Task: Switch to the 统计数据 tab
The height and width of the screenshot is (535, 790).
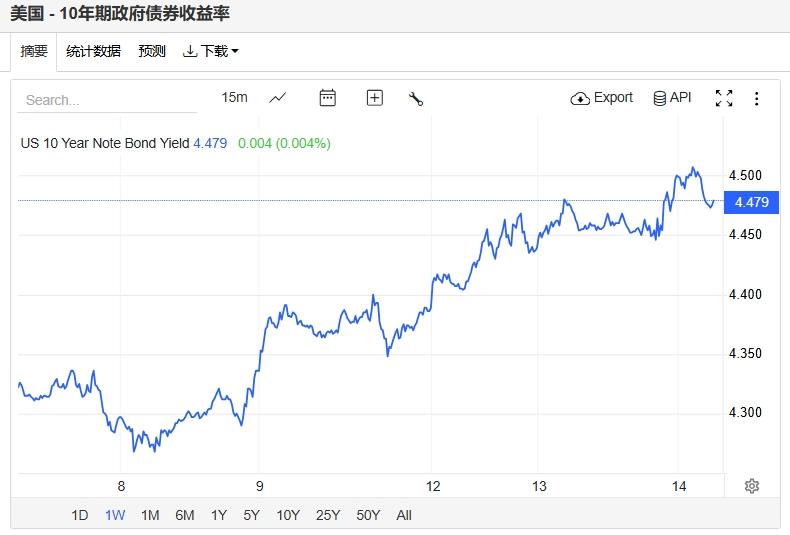Action: 93,51
